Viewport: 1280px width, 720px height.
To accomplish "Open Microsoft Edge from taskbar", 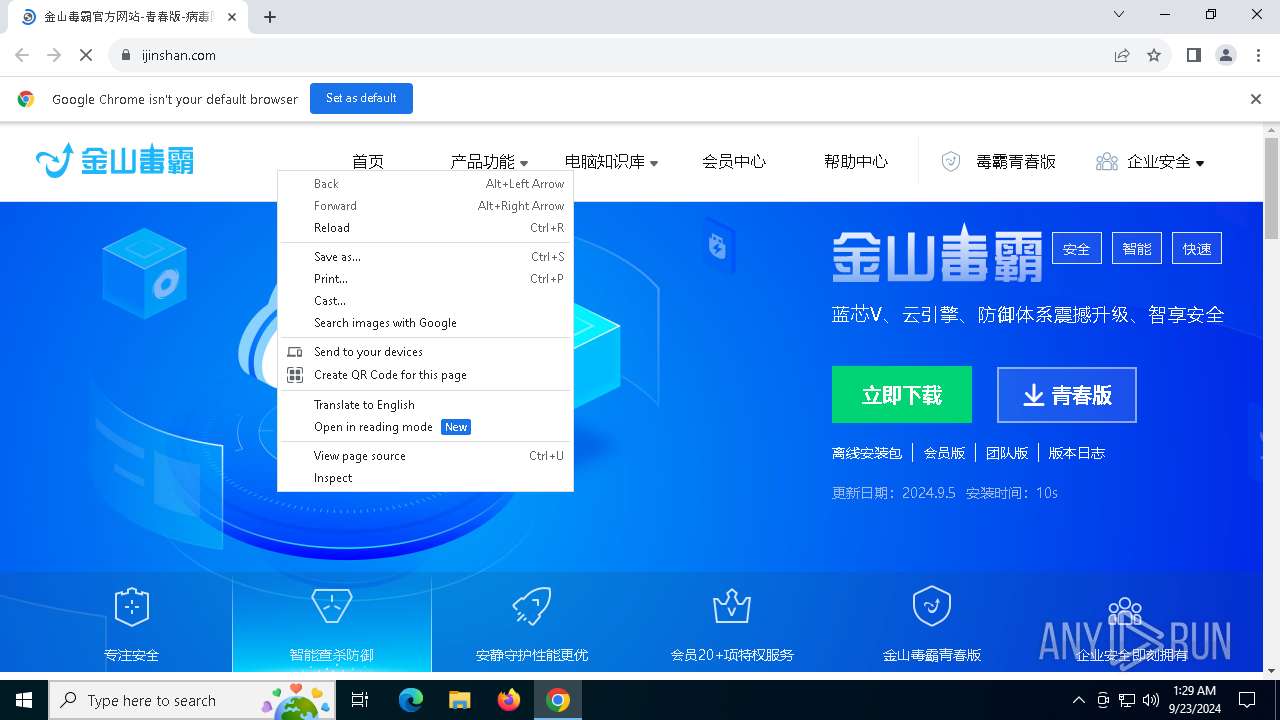I will 411,700.
